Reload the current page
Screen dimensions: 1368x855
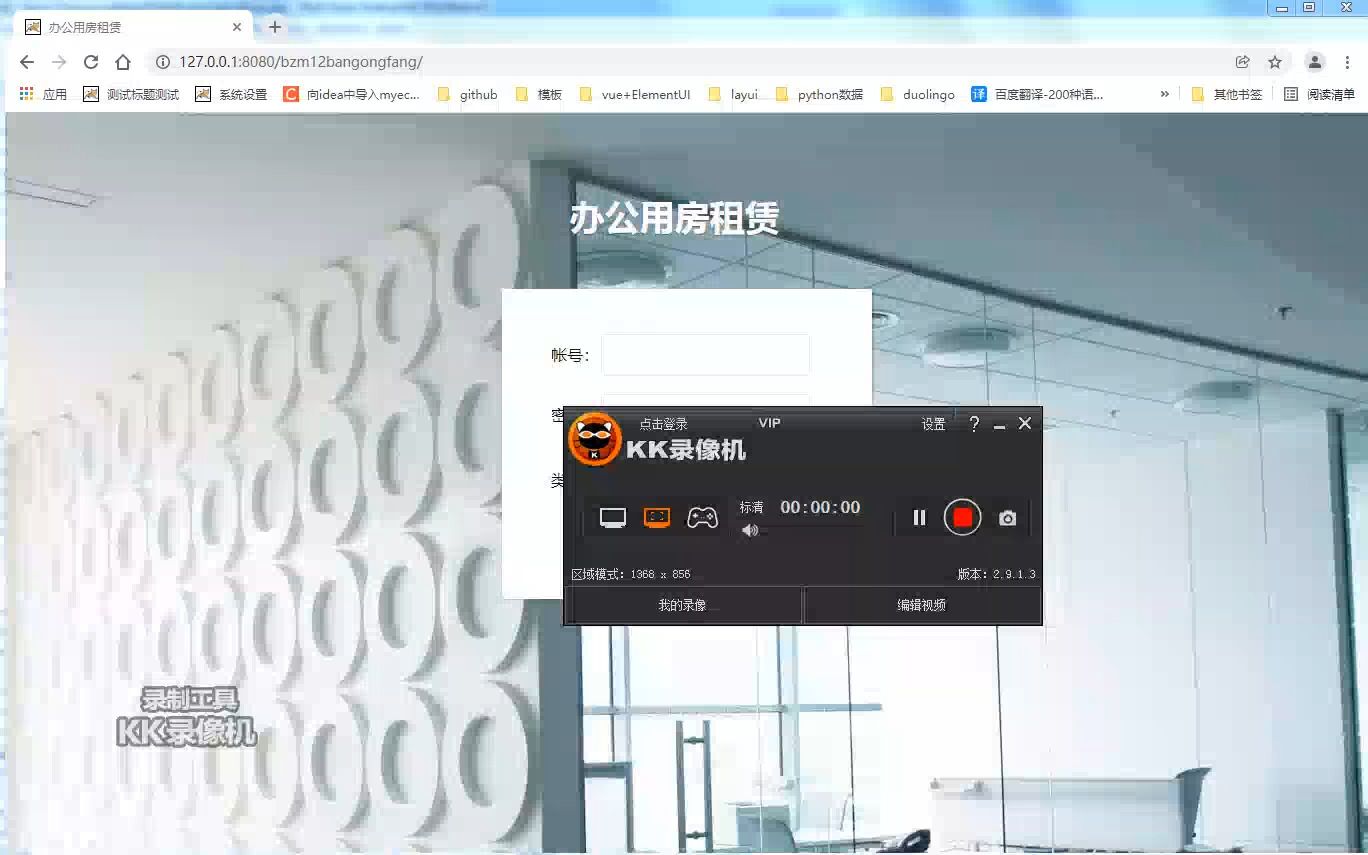click(x=91, y=62)
